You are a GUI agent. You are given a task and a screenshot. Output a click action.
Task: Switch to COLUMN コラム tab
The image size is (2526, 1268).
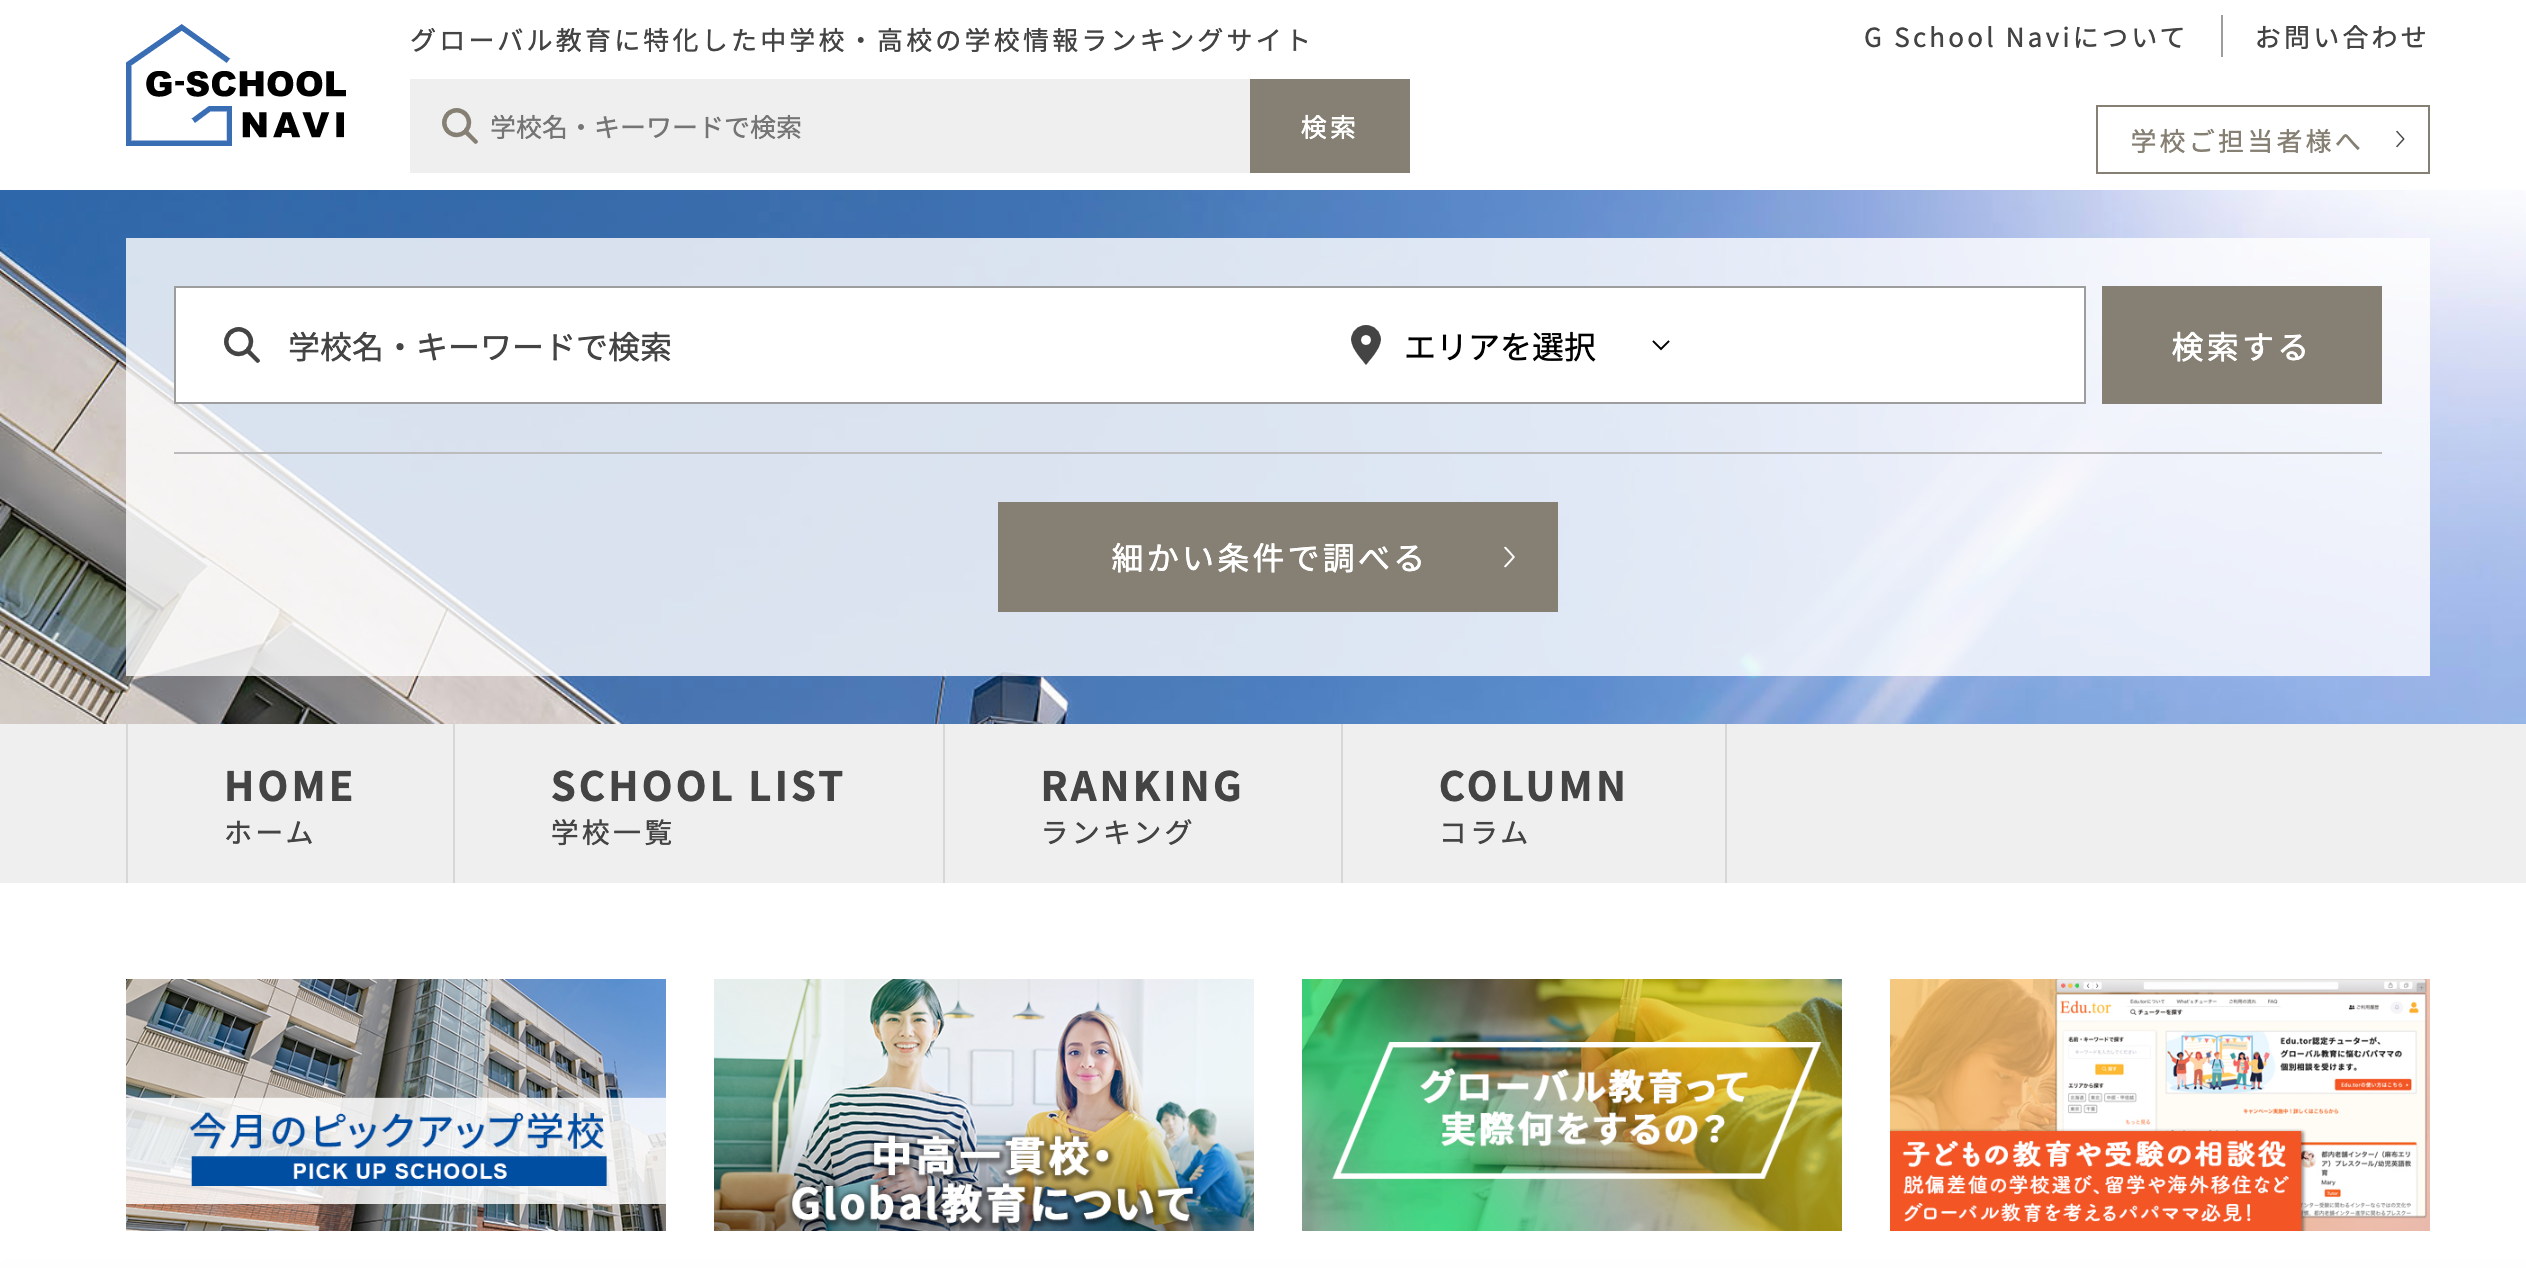pos(1533,804)
